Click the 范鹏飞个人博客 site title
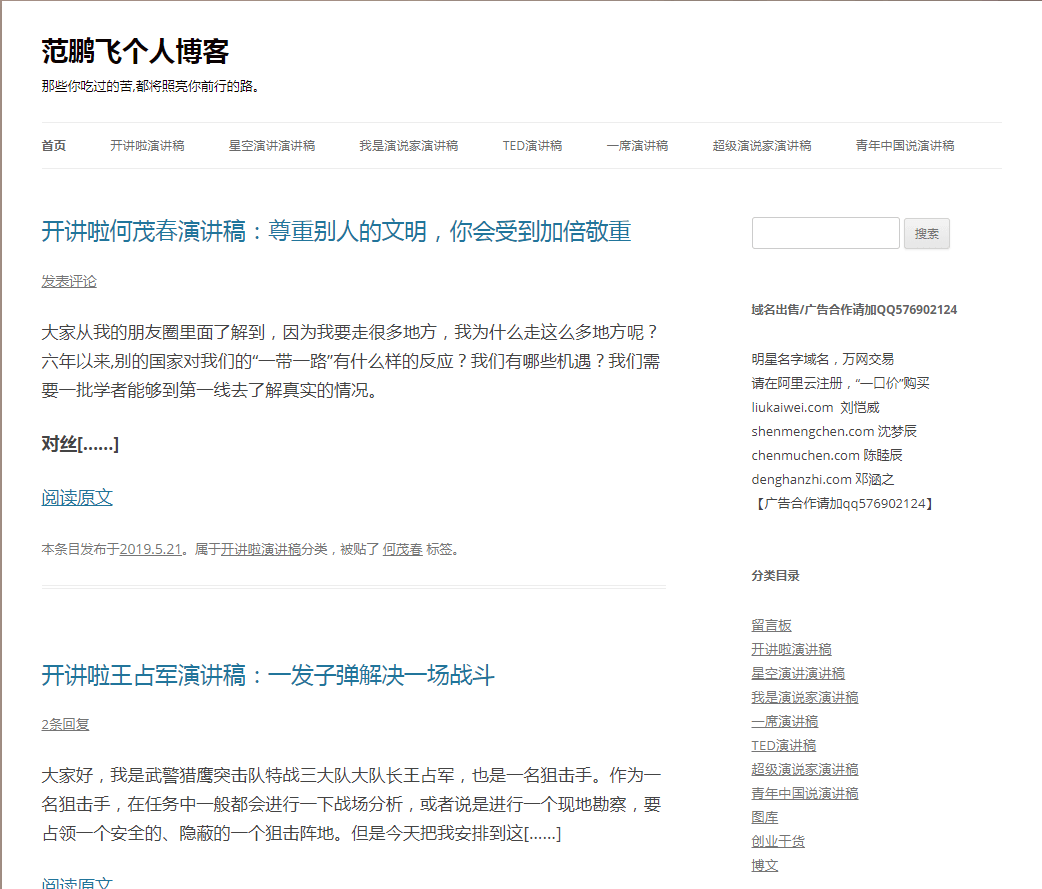 tap(135, 51)
